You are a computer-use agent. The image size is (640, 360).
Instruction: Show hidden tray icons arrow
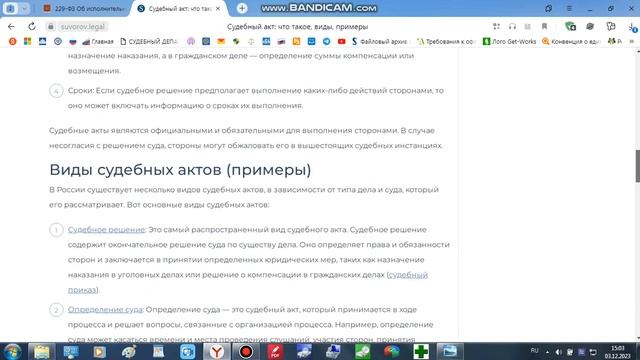[x=547, y=352]
